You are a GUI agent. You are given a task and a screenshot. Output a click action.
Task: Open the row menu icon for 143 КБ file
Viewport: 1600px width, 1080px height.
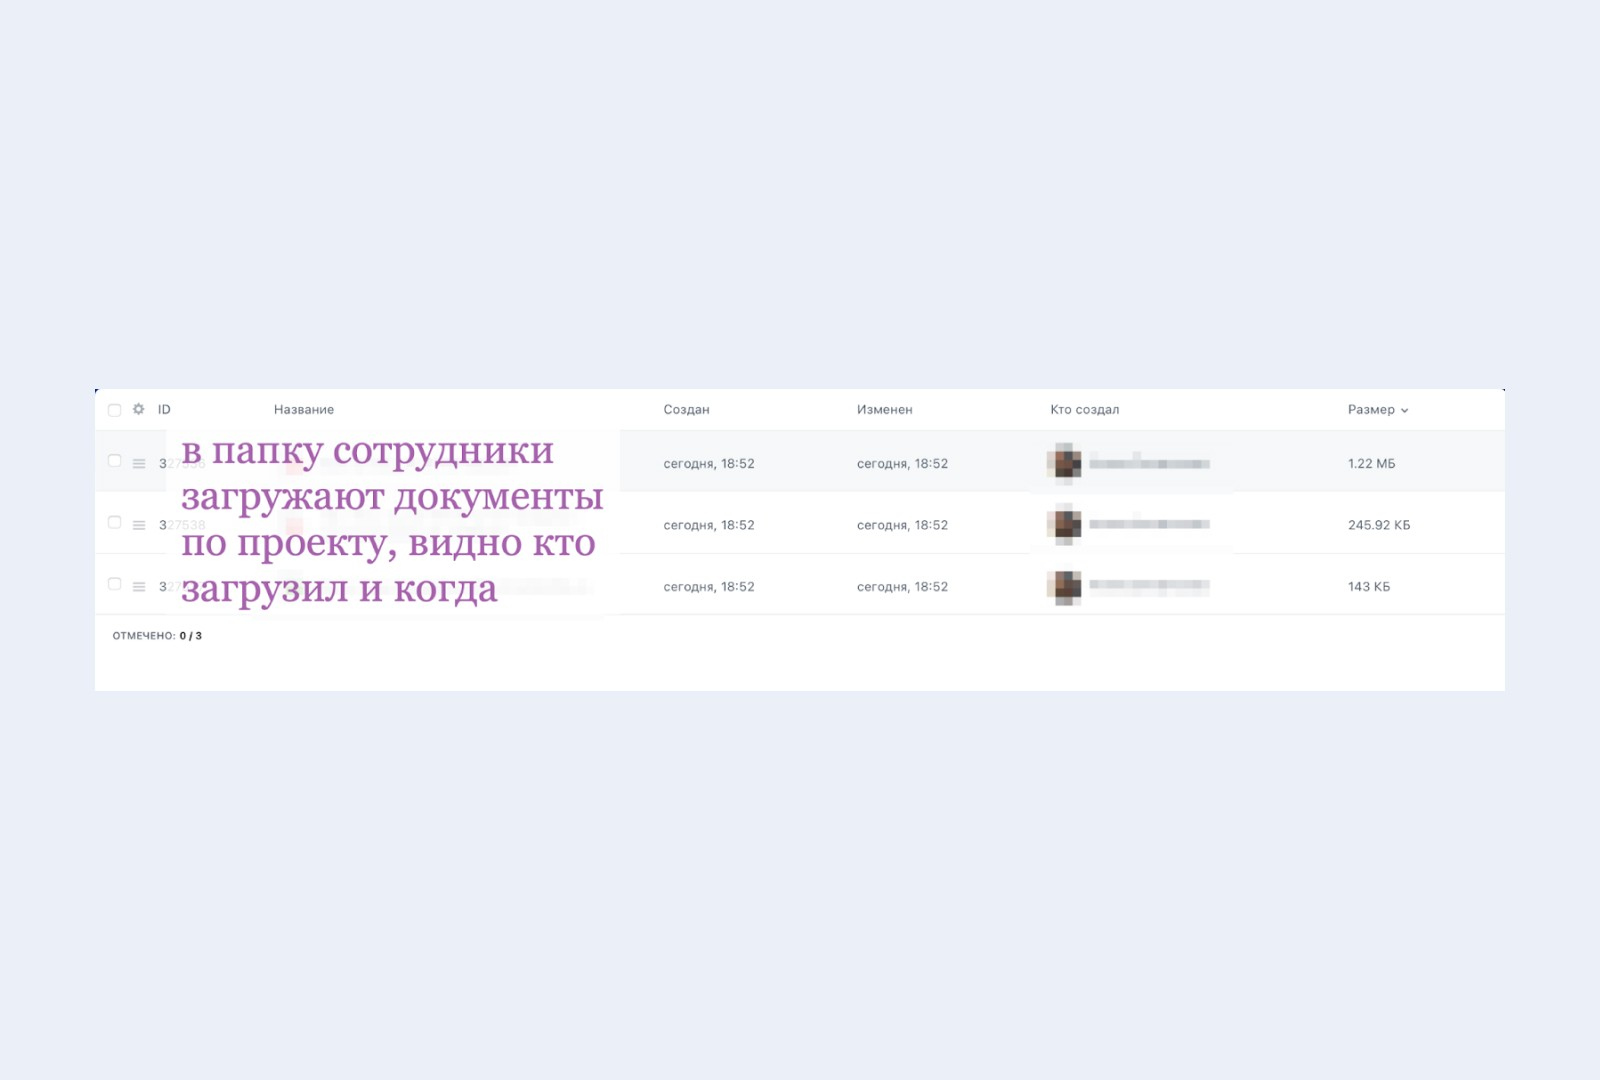pyautogui.click(x=139, y=587)
